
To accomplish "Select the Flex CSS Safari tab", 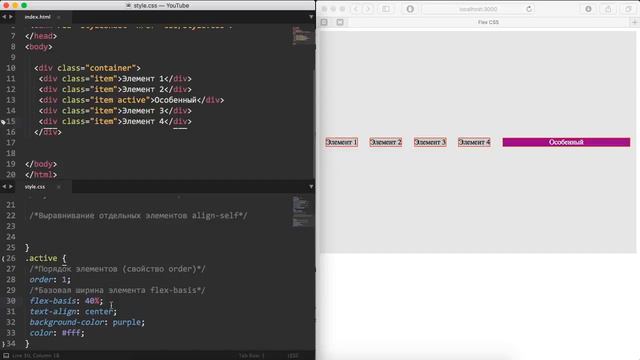I will [x=488, y=22].
